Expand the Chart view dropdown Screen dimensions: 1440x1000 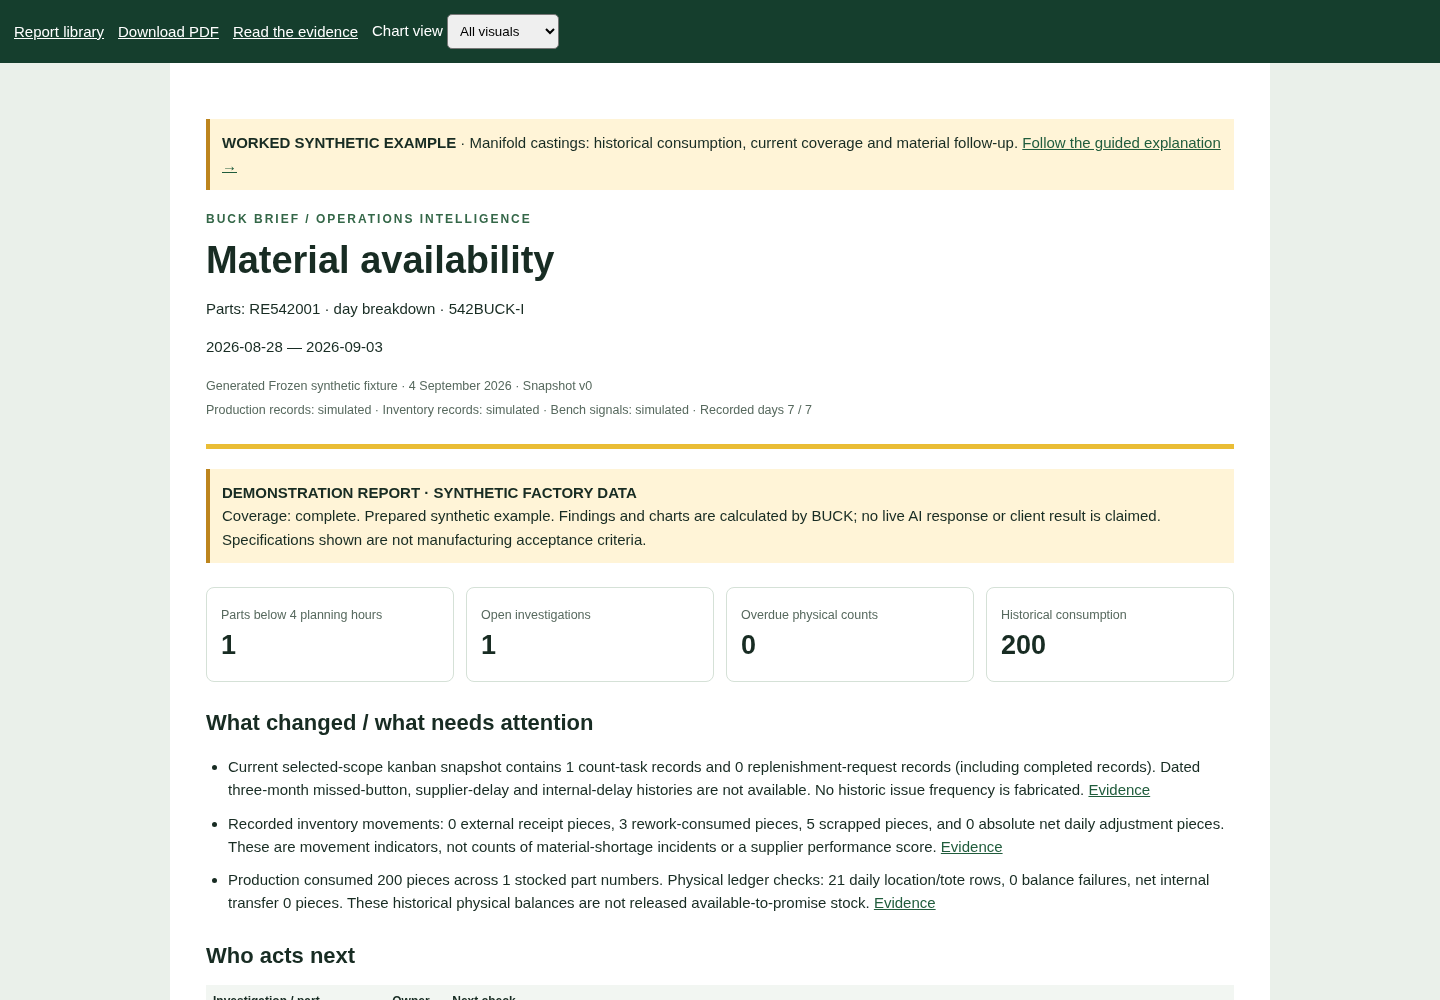pos(503,31)
